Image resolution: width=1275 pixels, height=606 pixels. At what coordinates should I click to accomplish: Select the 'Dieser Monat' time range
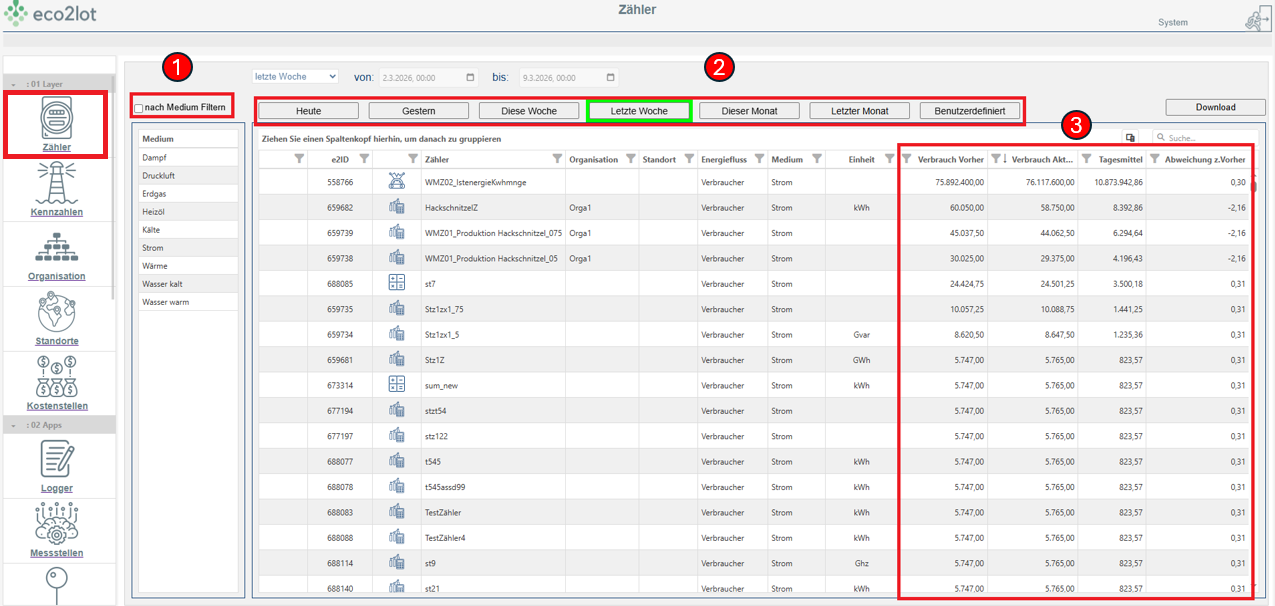point(750,110)
